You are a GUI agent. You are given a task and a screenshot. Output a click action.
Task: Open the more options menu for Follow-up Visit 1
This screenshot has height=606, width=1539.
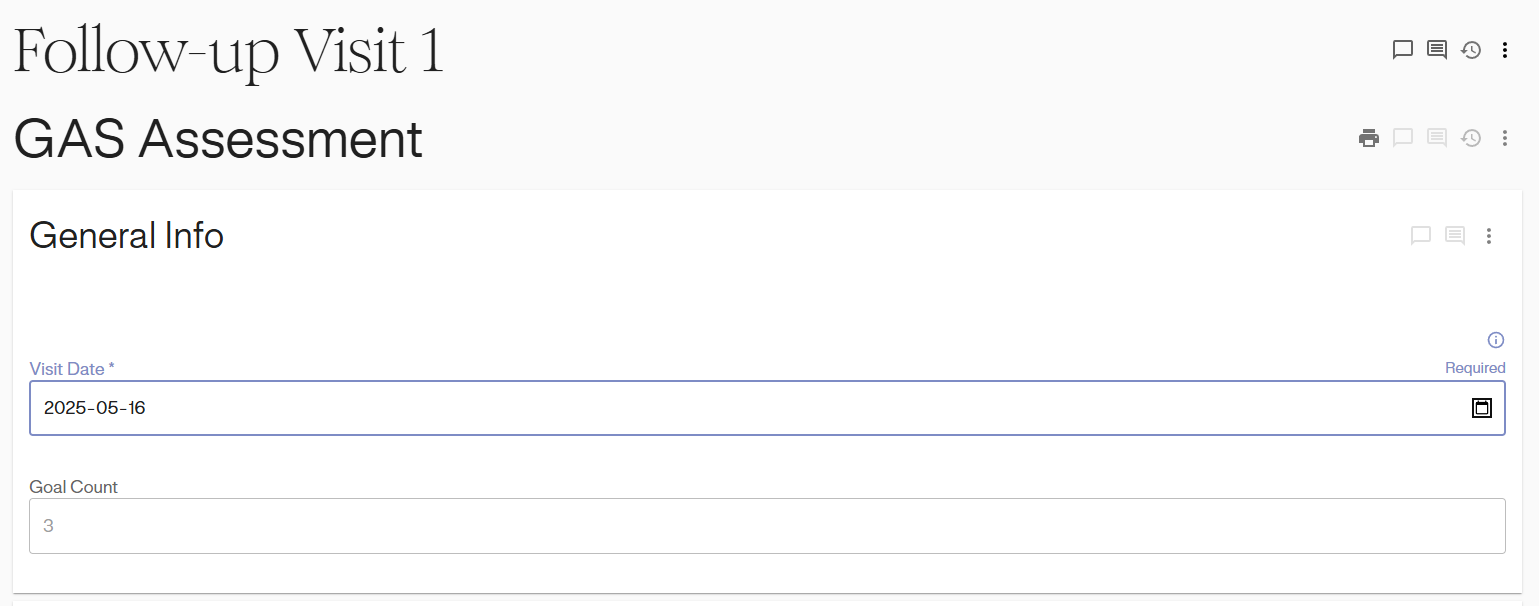1505,50
